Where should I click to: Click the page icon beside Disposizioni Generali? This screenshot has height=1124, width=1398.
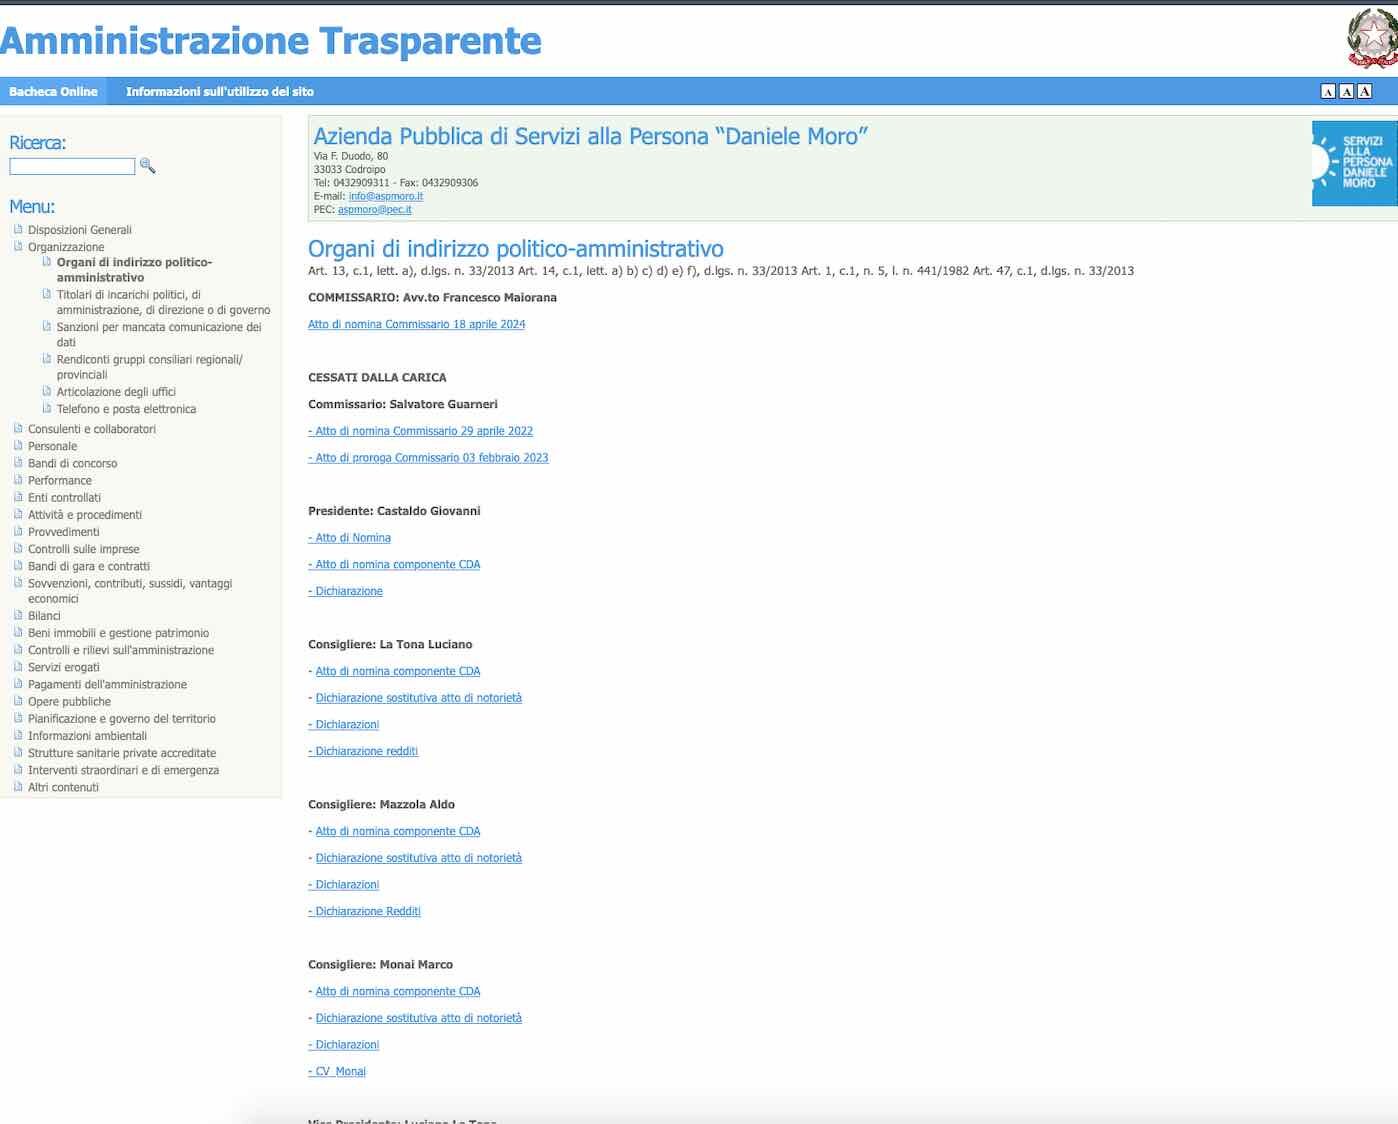(x=18, y=229)
